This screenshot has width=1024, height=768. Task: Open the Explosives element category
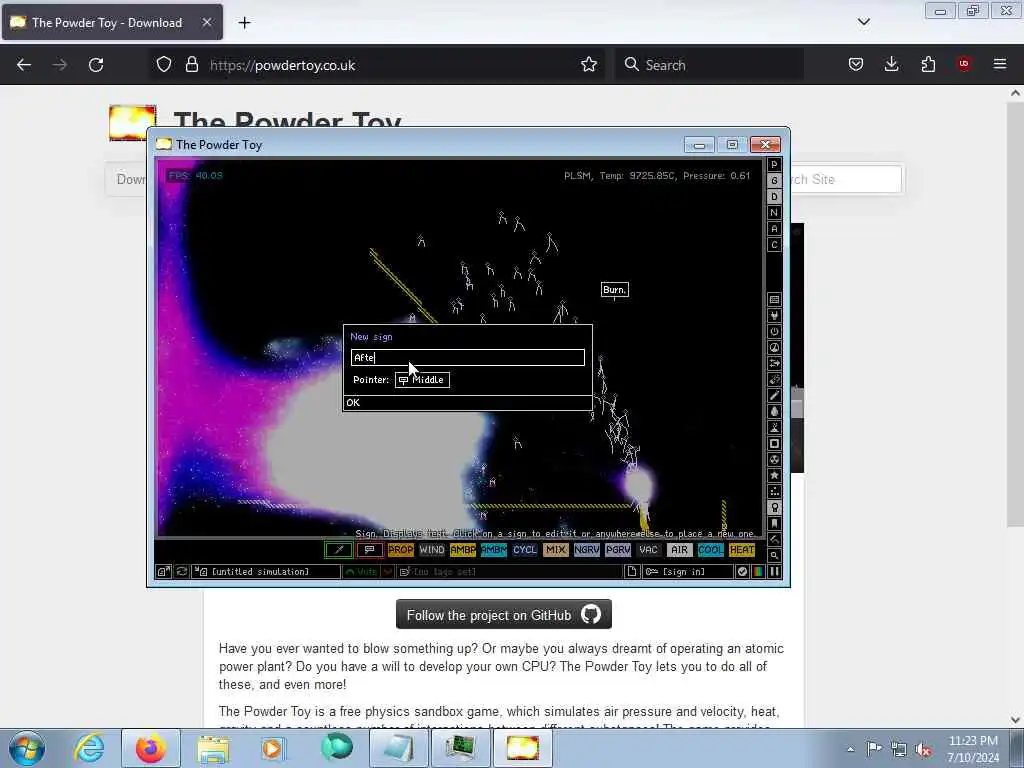(x=774, y=379)
